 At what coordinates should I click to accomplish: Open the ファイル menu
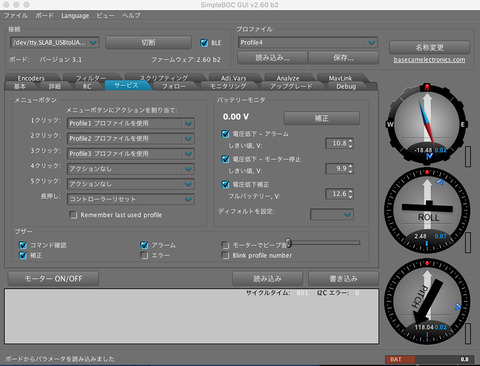click(x=16, y=16)
